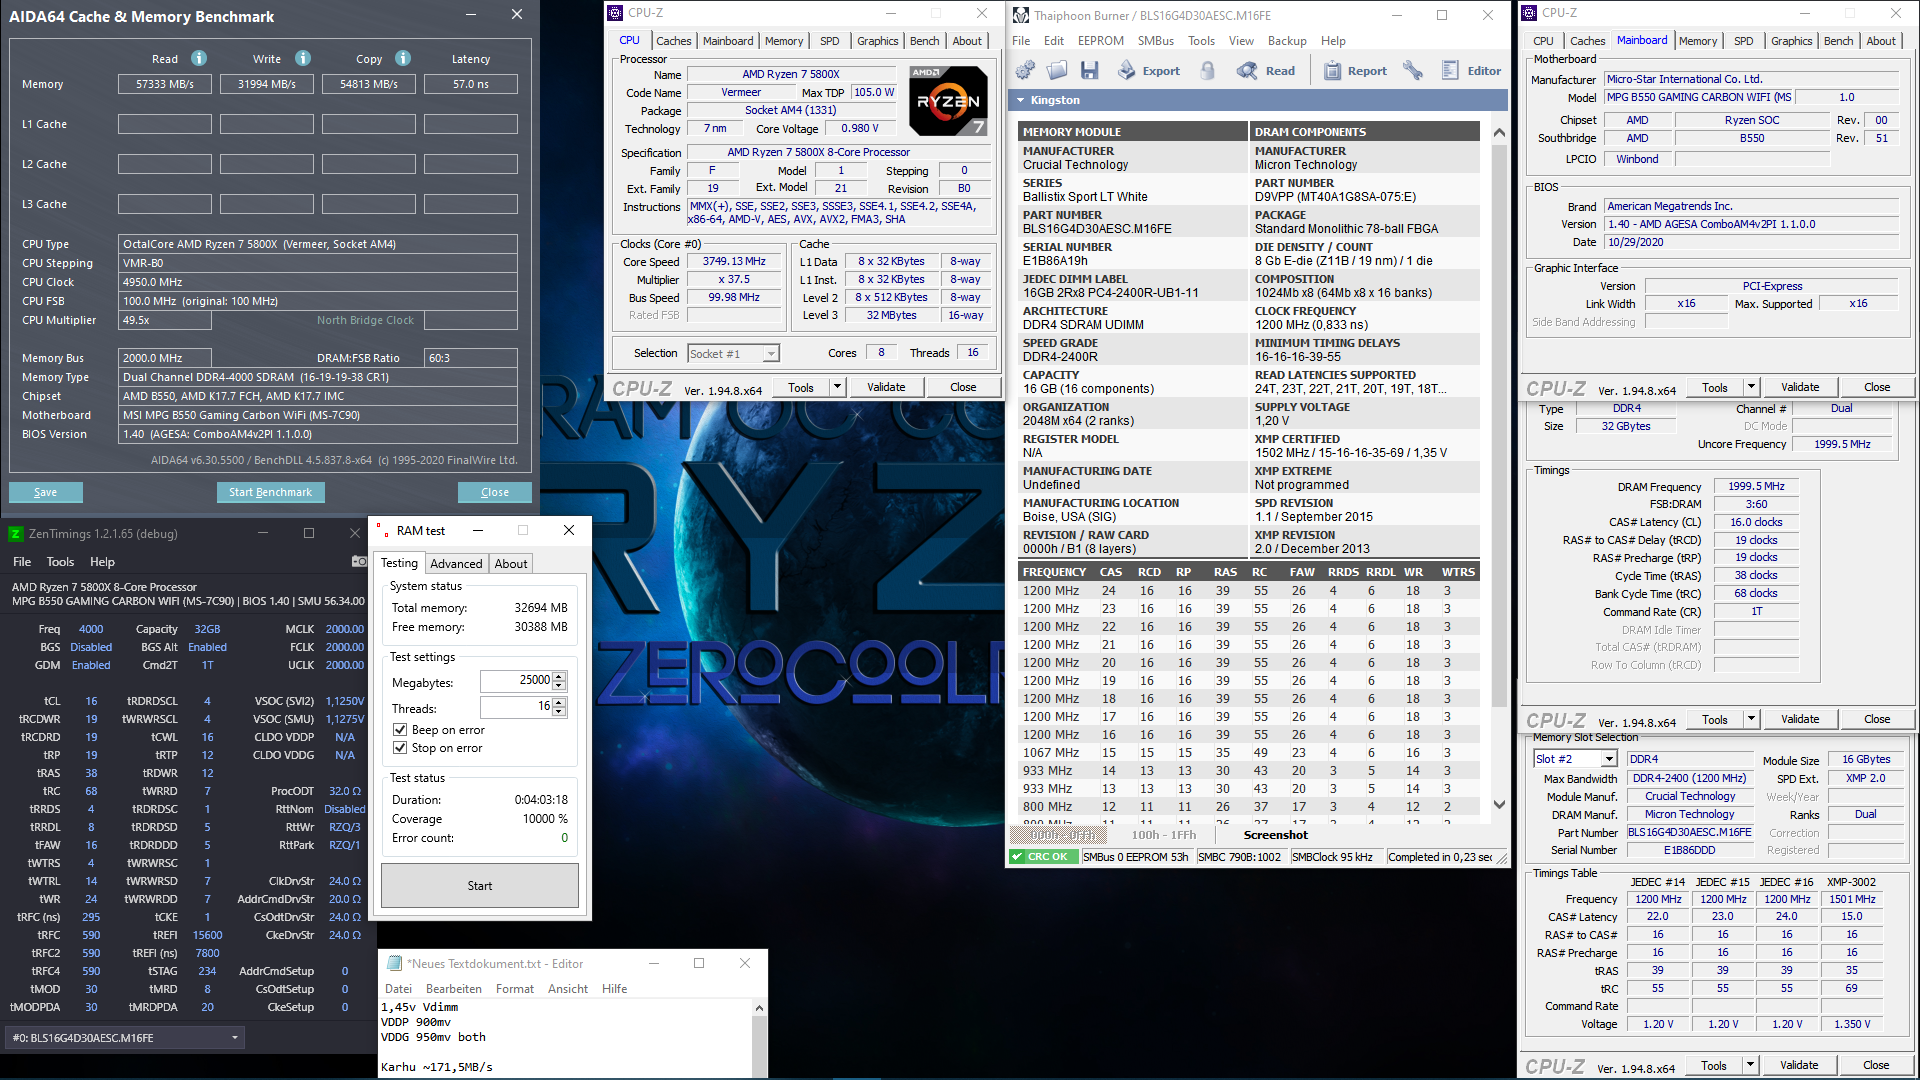Switch to the Advanced tab in RAM test
The image size is (1920, 1080).
tap(456, 563)
